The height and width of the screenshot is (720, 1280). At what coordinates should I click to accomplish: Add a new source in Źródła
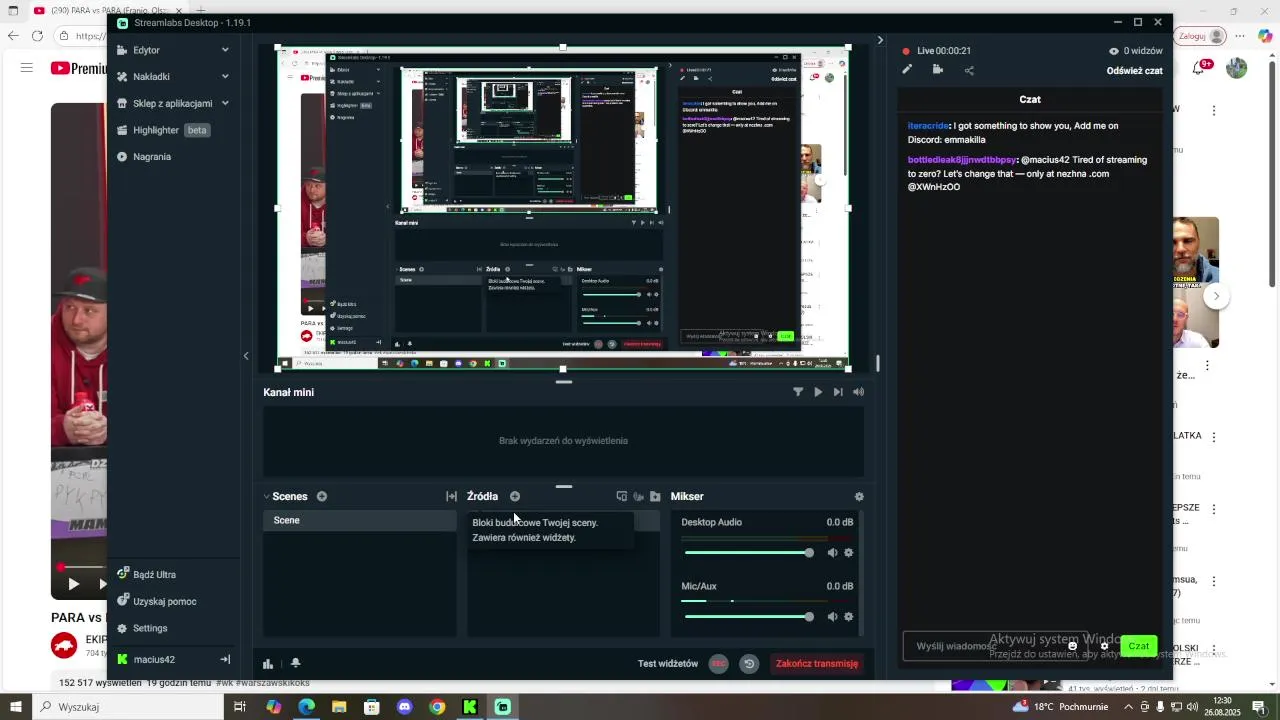[515, 497]
